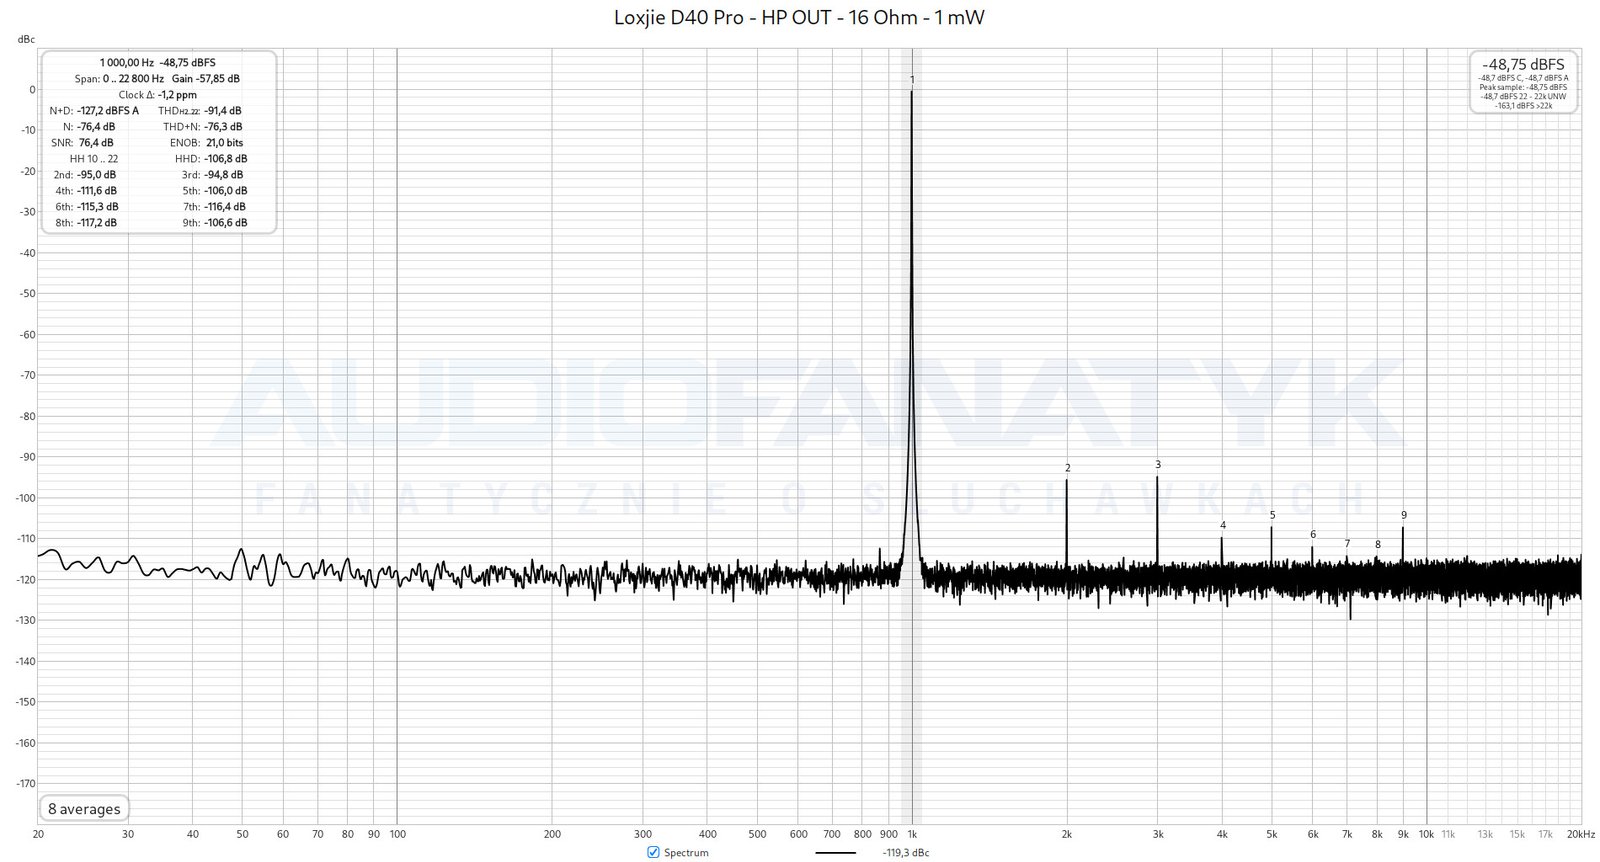Click the ENOB 21,0 bits reading
This screenshot has width=1600, height=862.
point(224,143)
